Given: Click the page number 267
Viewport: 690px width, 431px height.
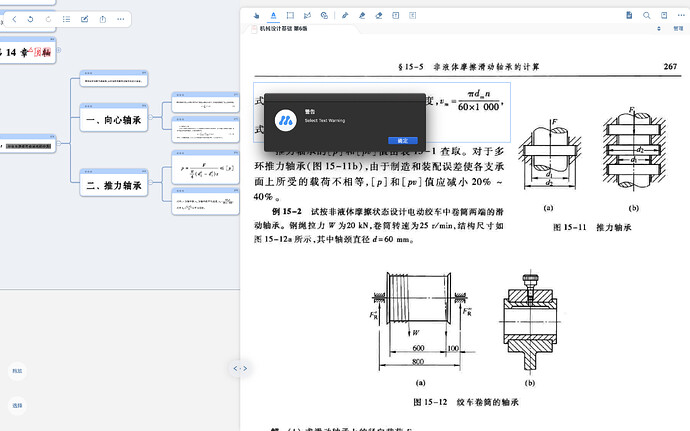Looking at the screenshot, I should pyautogui.click(x=670, y=66).
